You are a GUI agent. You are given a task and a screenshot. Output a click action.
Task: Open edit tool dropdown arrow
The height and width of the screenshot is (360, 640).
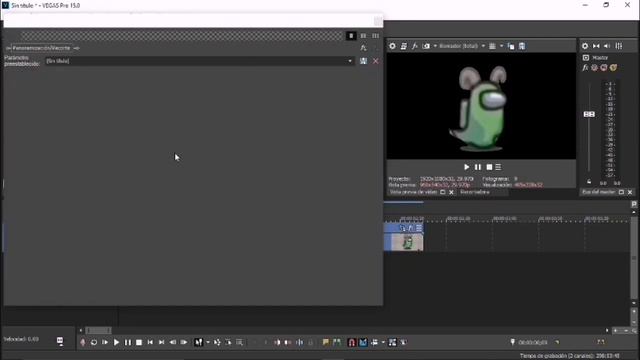point(208,342)
